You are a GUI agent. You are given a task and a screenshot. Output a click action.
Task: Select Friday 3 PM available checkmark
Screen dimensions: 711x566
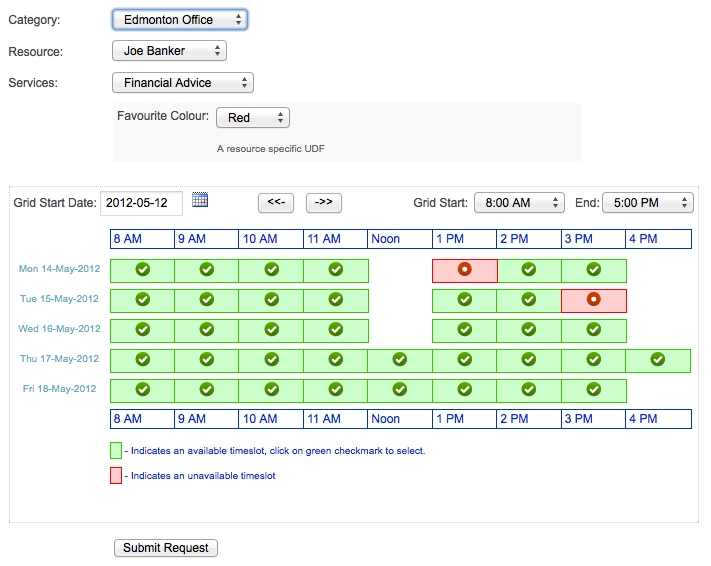[x=593, y=389]
